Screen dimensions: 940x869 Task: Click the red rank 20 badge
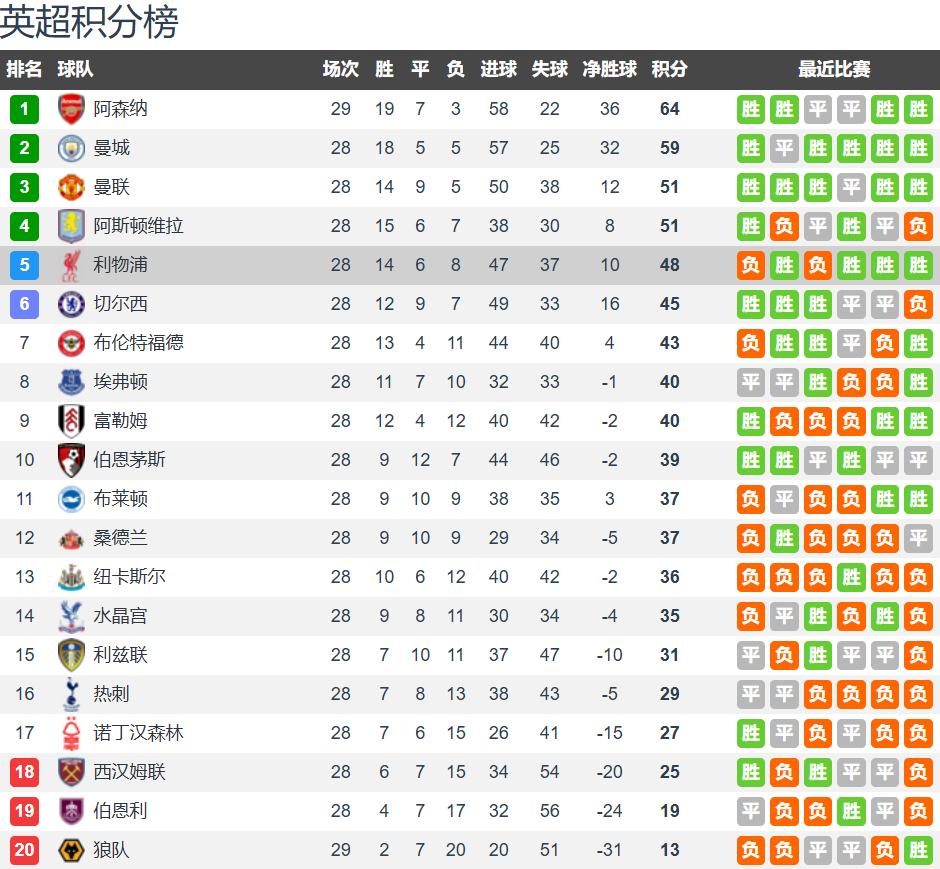24,850
